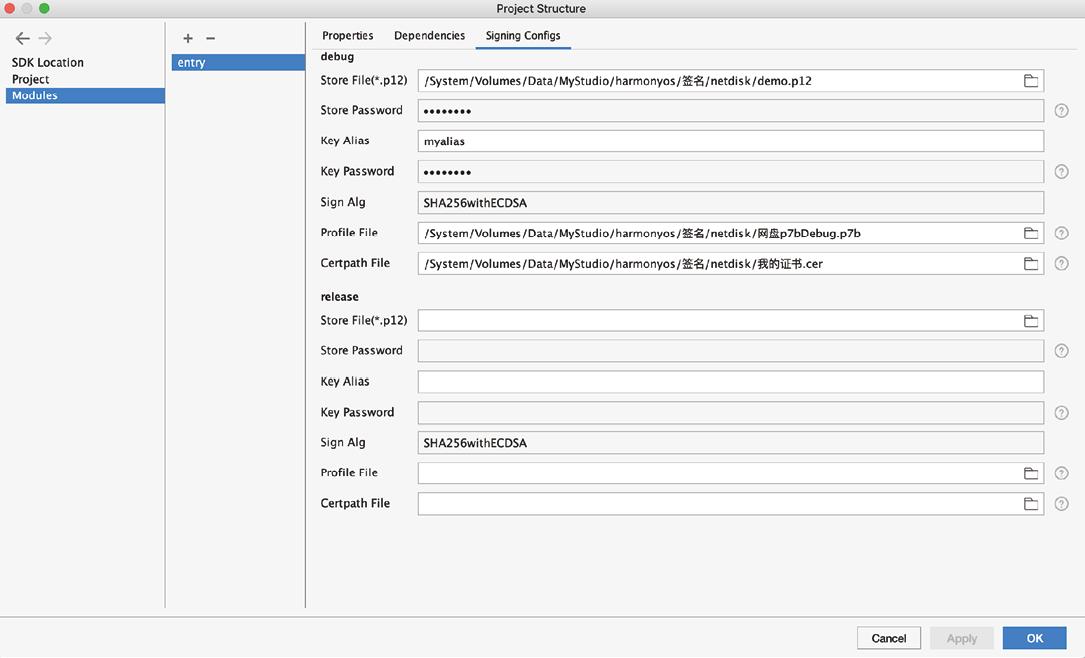The height and width of the screenshot is (658, 1085).
Task: Browse for release Store File folder icon
Action: click(x=1030, y=321)
